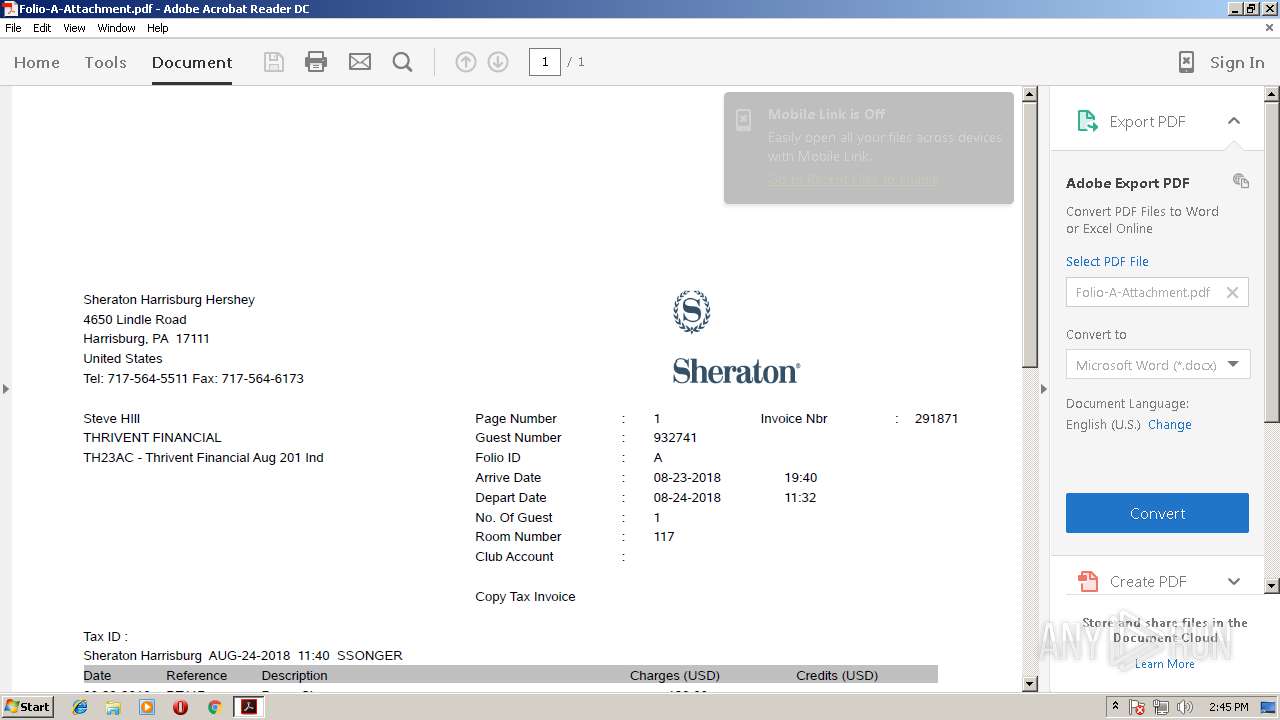
Task: Click the Learn More link
Action: click(1164, 664)
